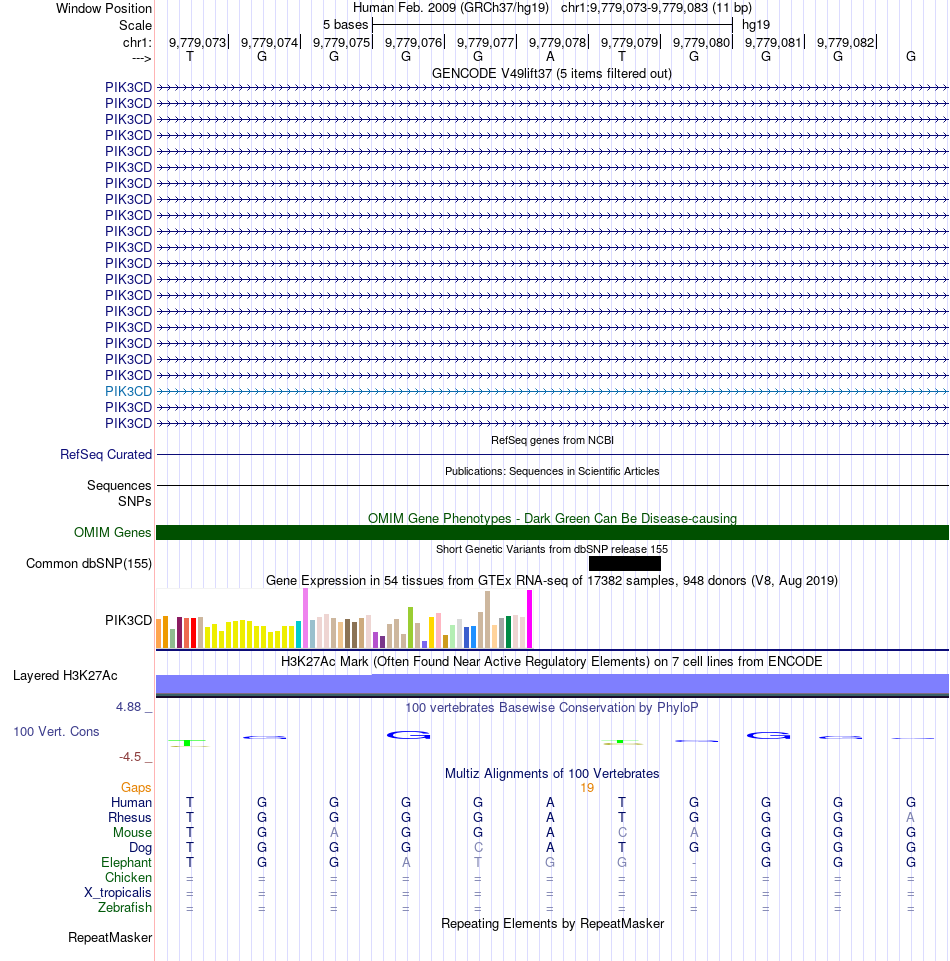The width and height of the screenshot is (950, 961).
Task: Click the GTEx Gene Expression track title
Action: 552,580
